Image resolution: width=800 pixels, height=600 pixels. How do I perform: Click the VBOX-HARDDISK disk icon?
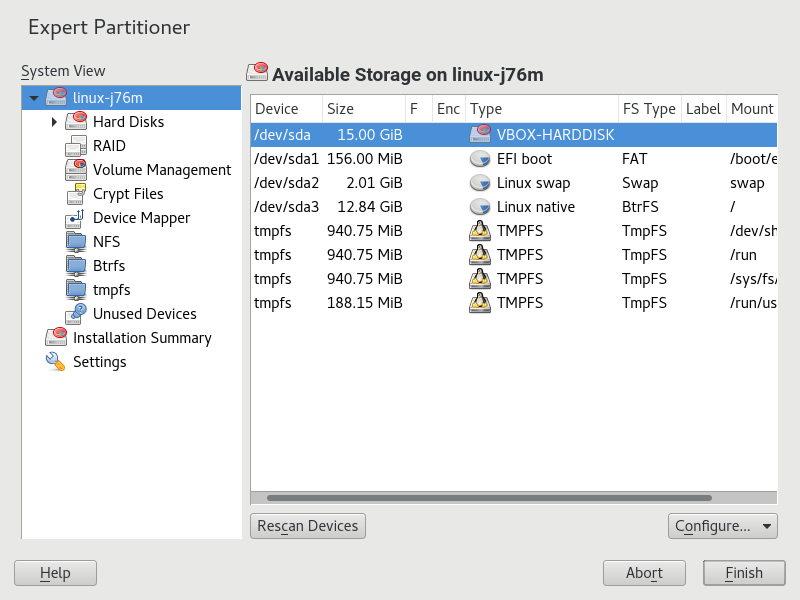coord(480,134)
